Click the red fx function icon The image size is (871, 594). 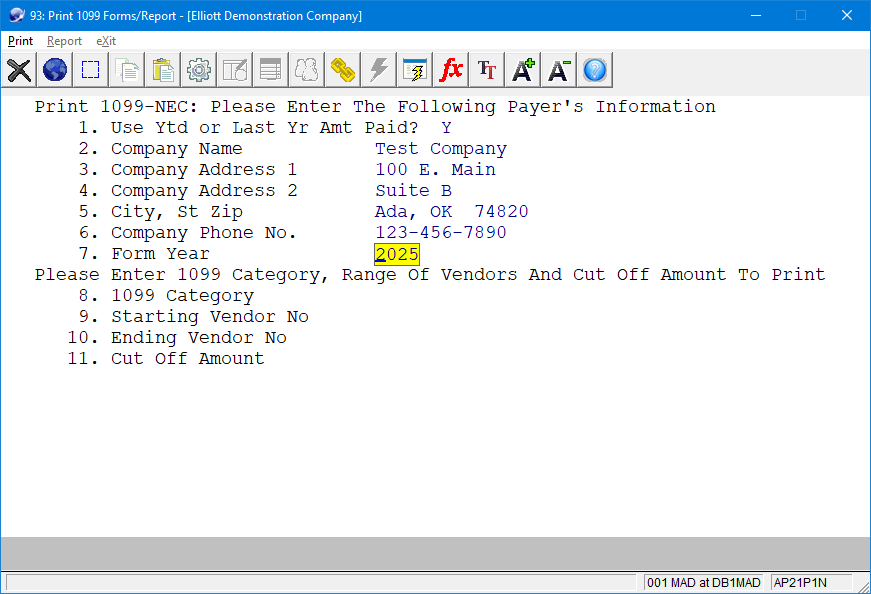click(451, 70)
